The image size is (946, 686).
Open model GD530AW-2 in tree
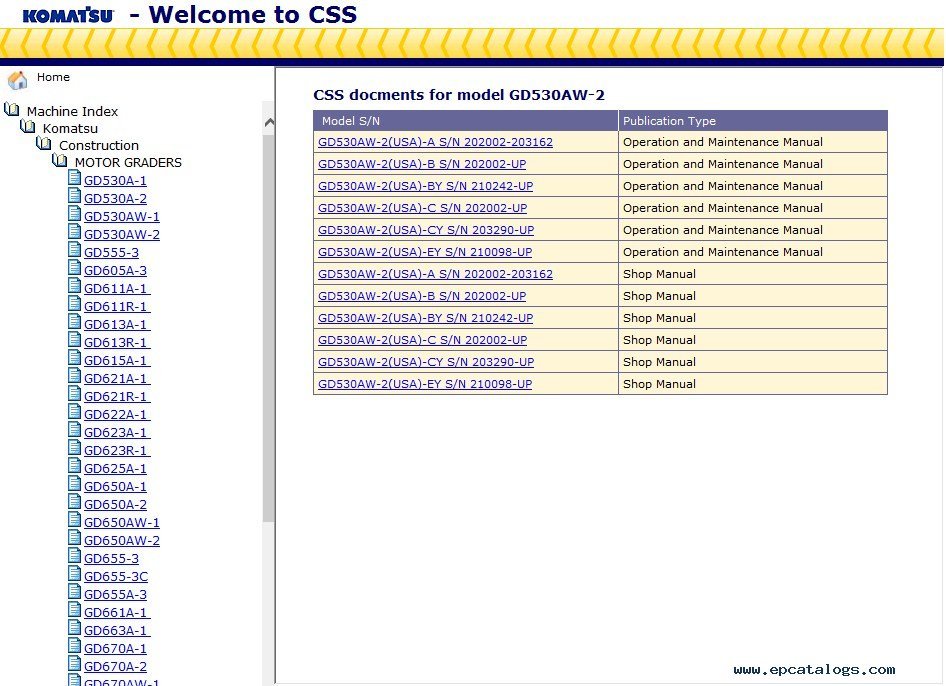tap(122, 235)
